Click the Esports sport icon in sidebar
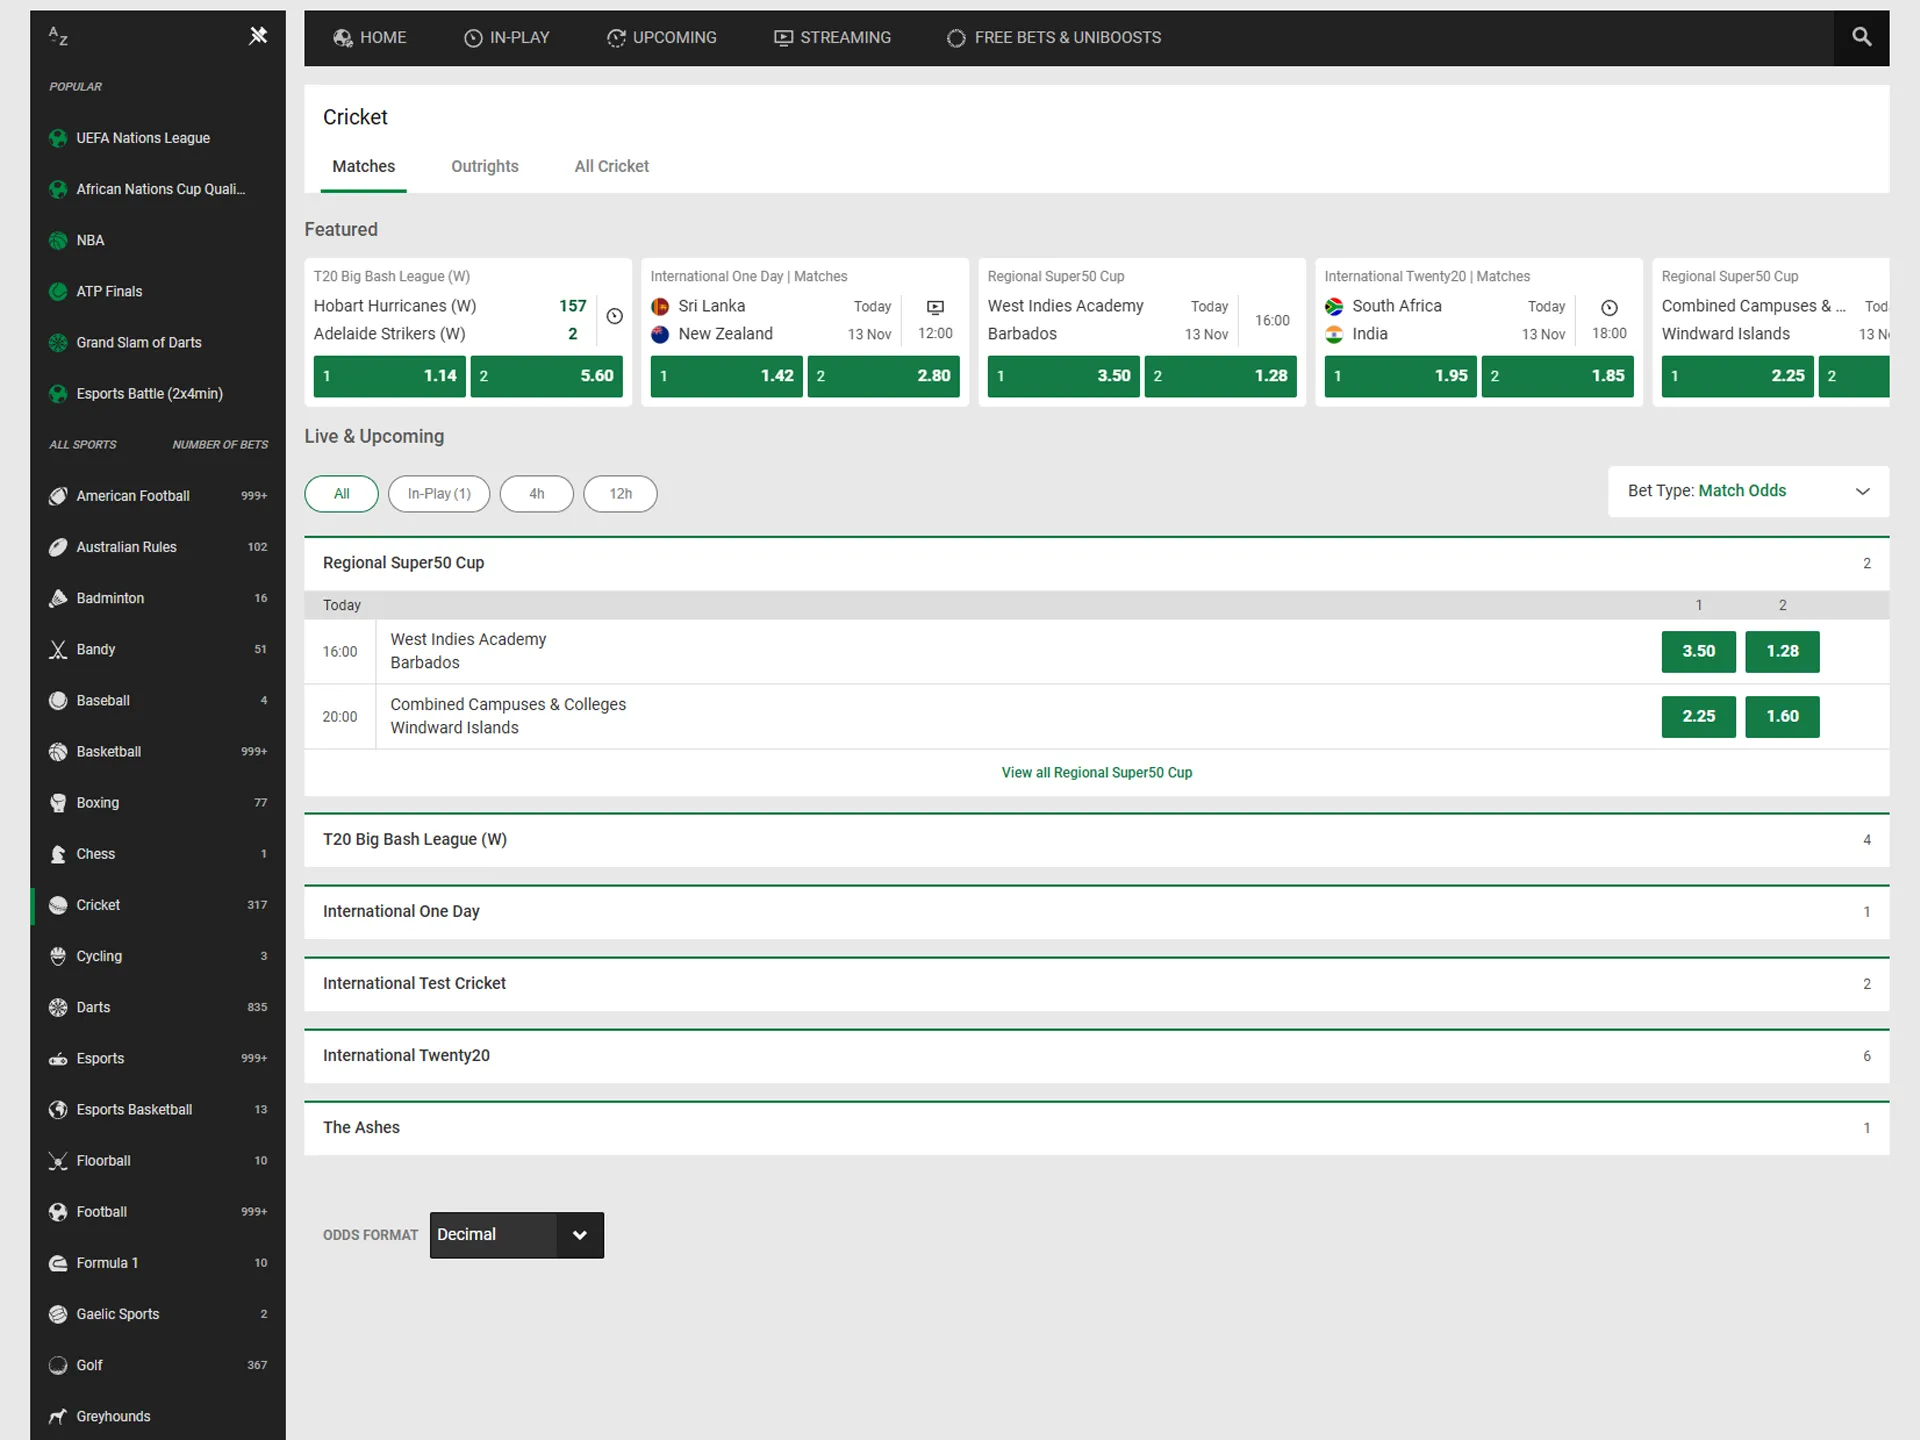The width and height of the screenshot is (1920, 1440). click(x=56, y=1057)
